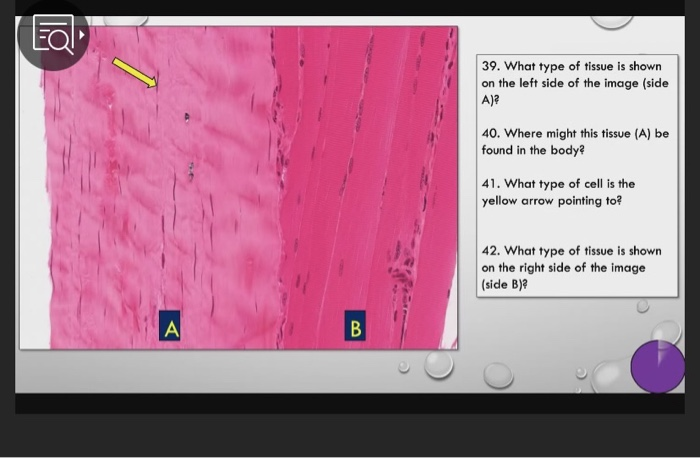Open the search-in-document overlay icon
The width and height of the screenshot is (700, 458).
pos(53,34)
